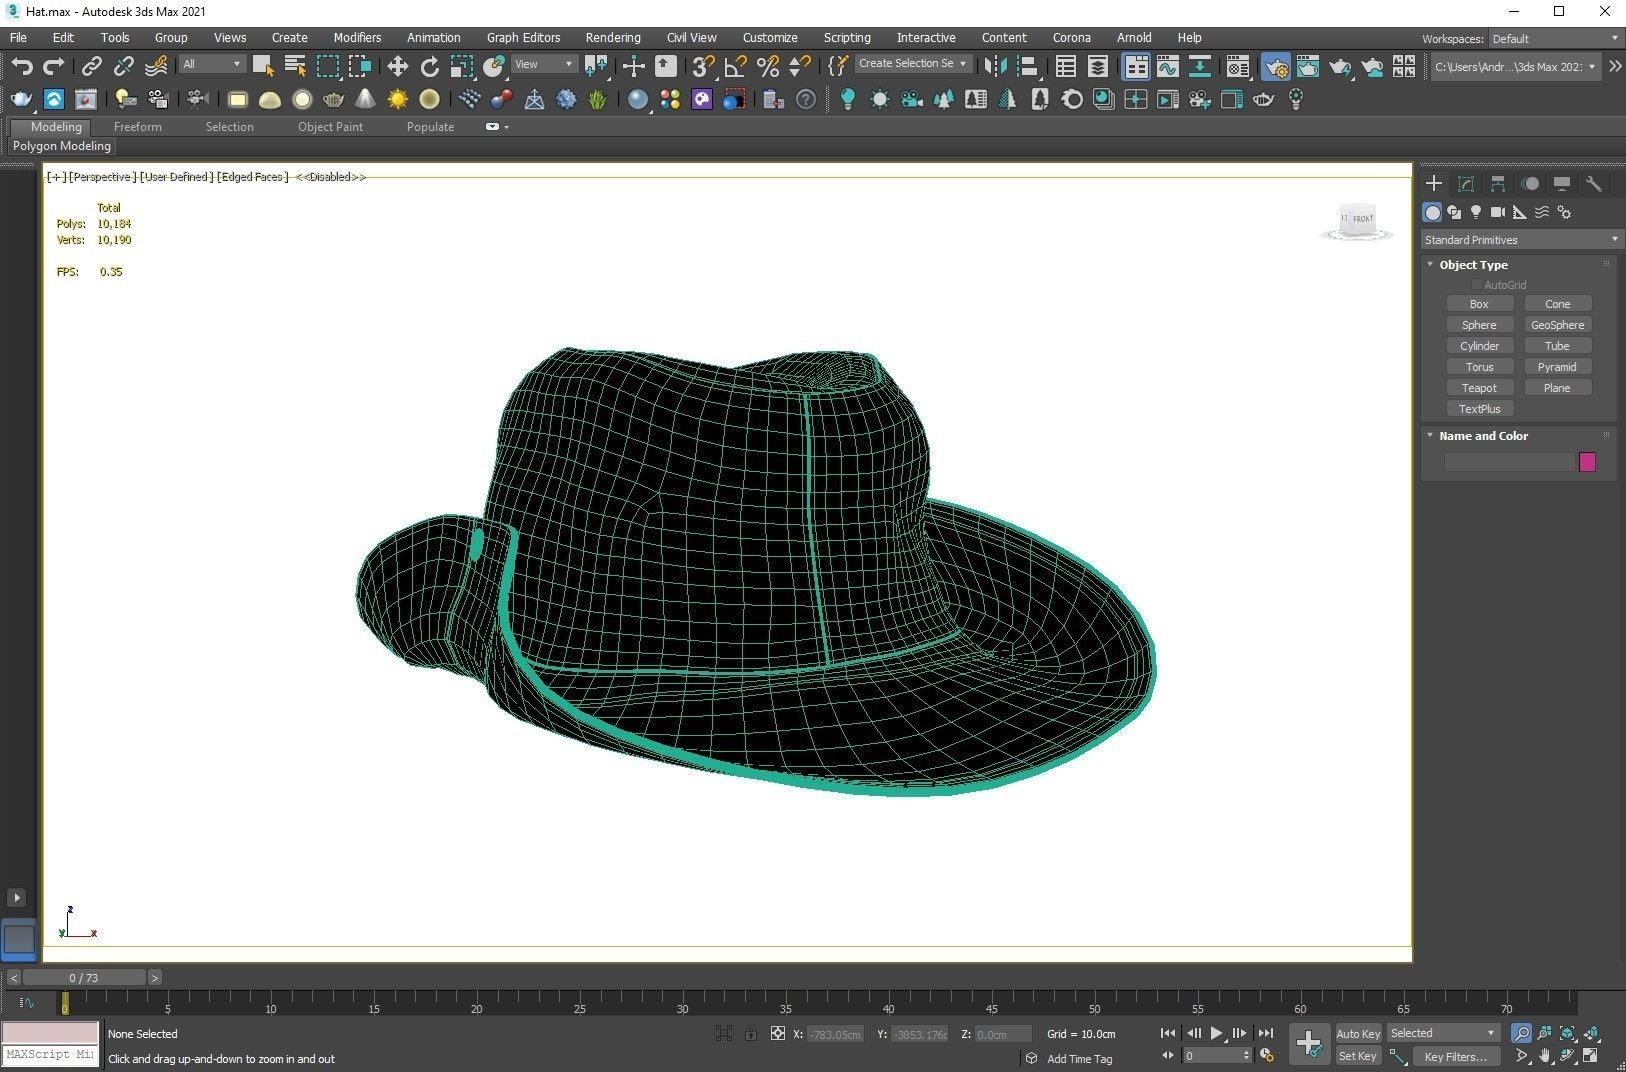This screenshot has height=1072, width=1626.
Task: Click the GeoSphere primitive button
Action: [1557, 325]
